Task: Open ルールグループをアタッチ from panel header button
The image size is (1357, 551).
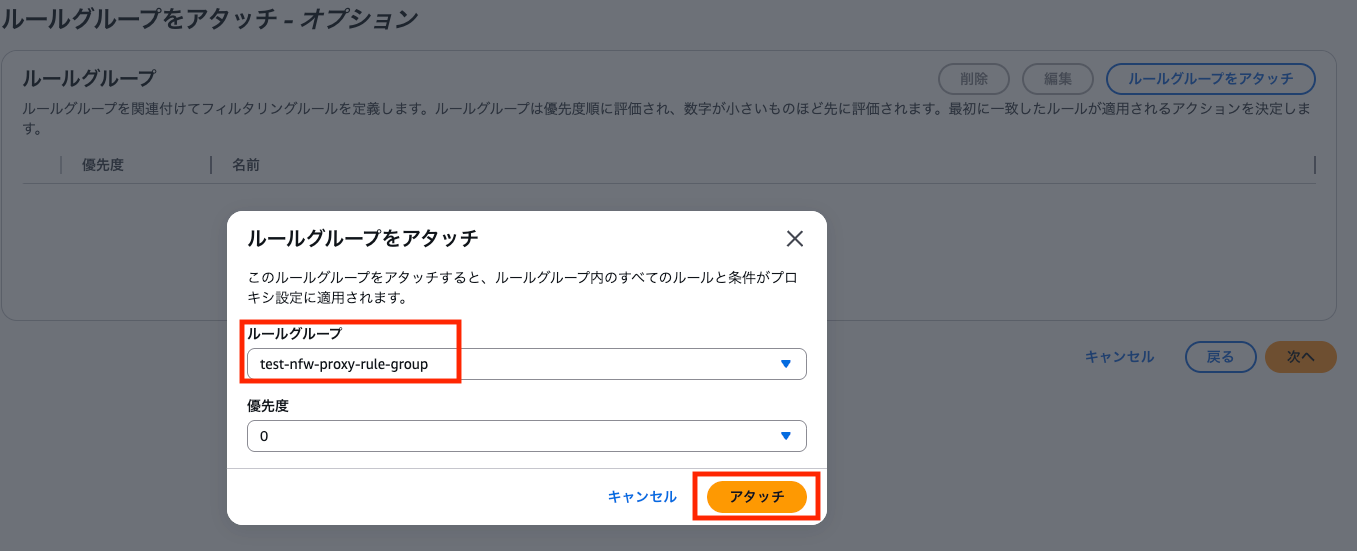Action: coord(1210,78)
